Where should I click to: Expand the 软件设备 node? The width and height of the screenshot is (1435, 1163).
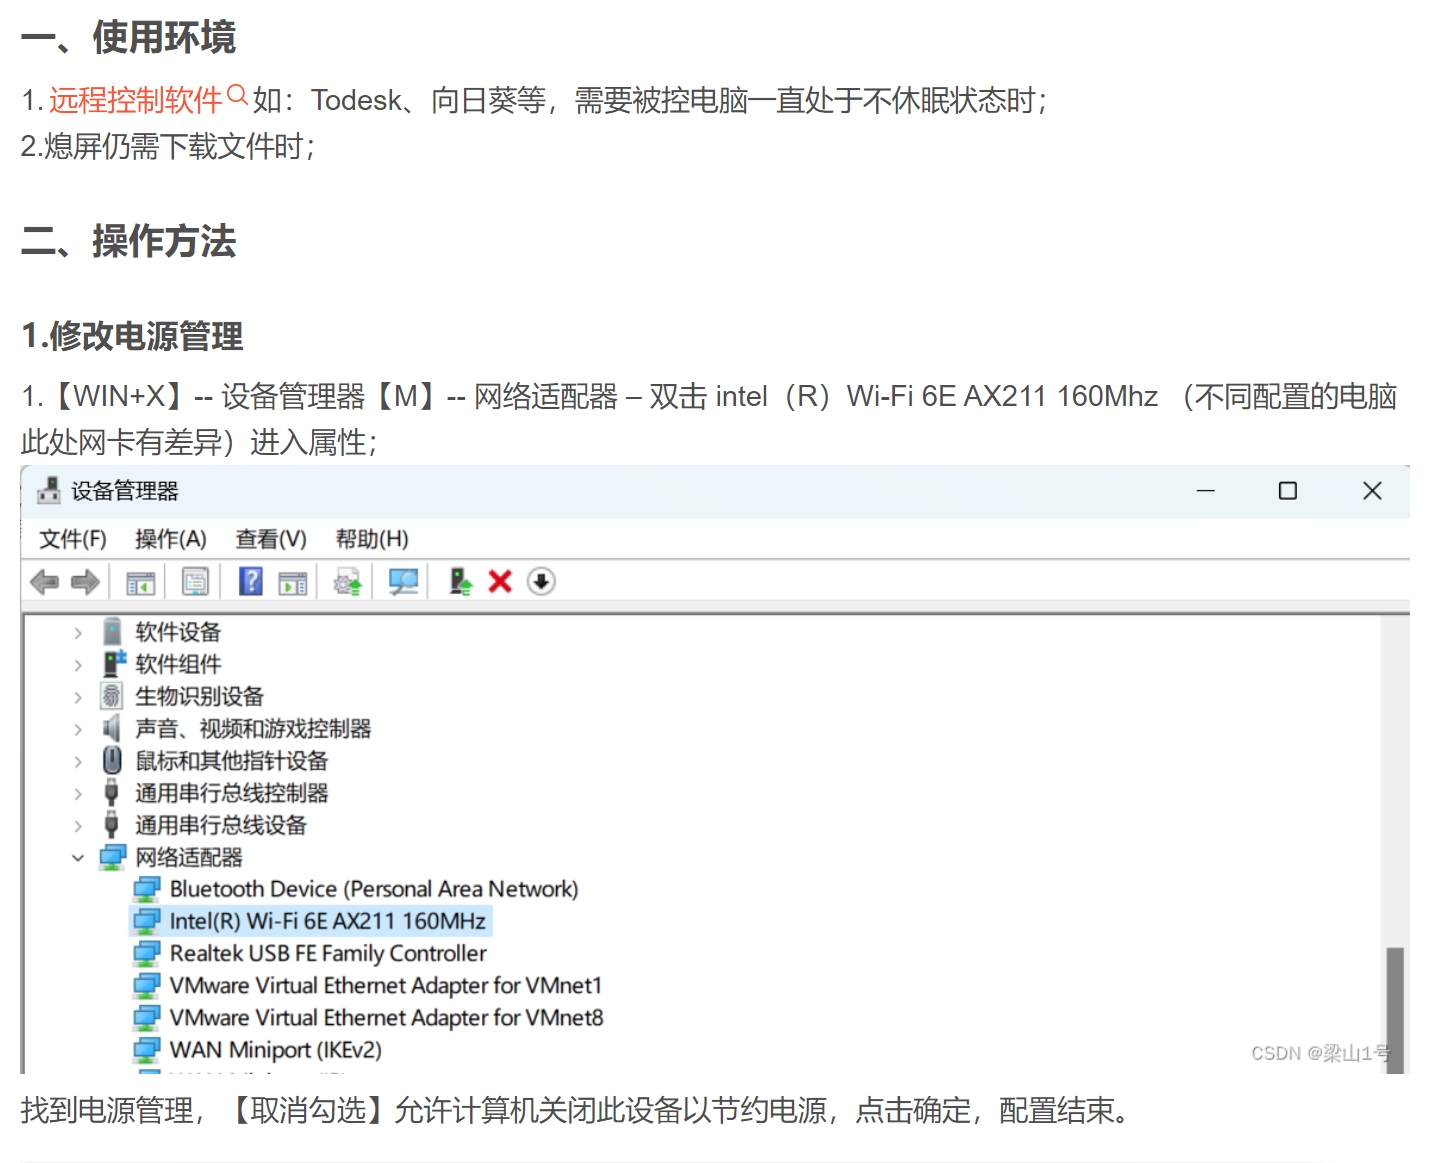[78, 632]
